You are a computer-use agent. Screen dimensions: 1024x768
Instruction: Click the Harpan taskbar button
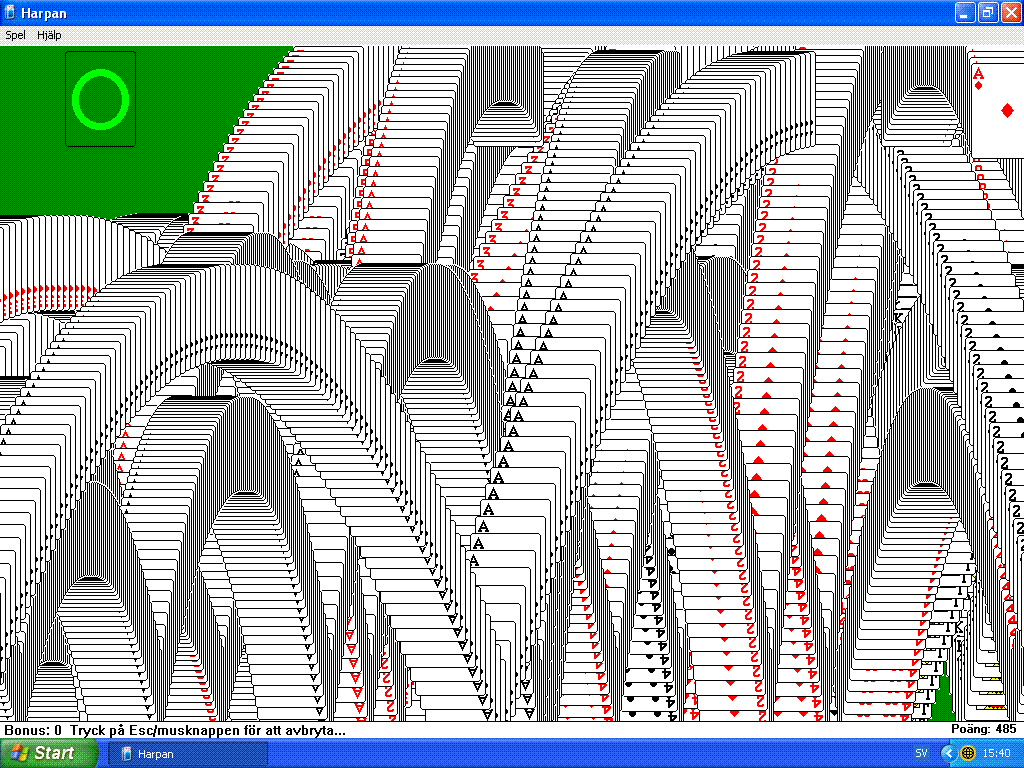[x=190, y=753]
